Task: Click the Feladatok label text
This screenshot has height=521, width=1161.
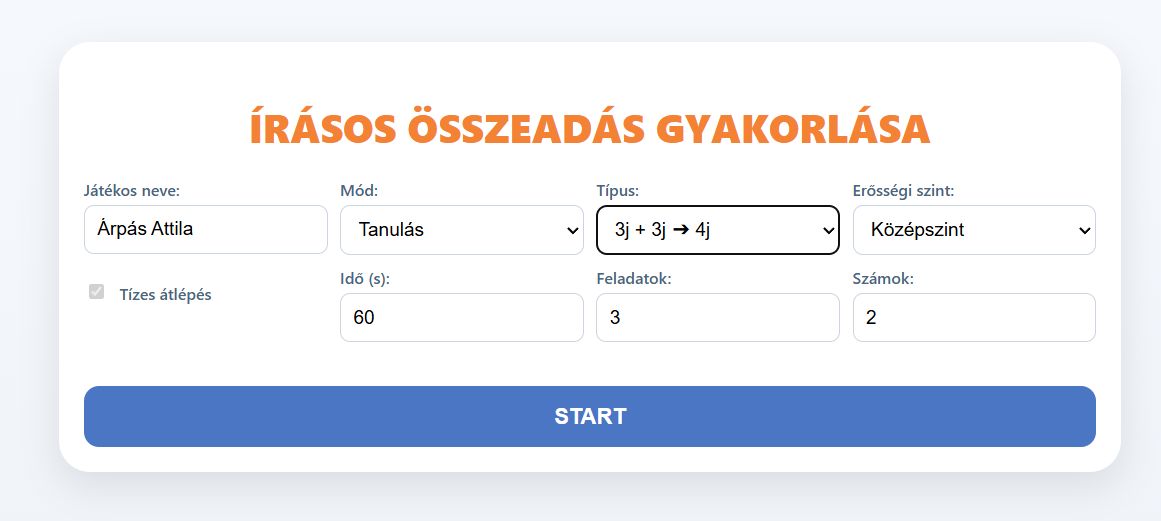Action: pos(633,279)
